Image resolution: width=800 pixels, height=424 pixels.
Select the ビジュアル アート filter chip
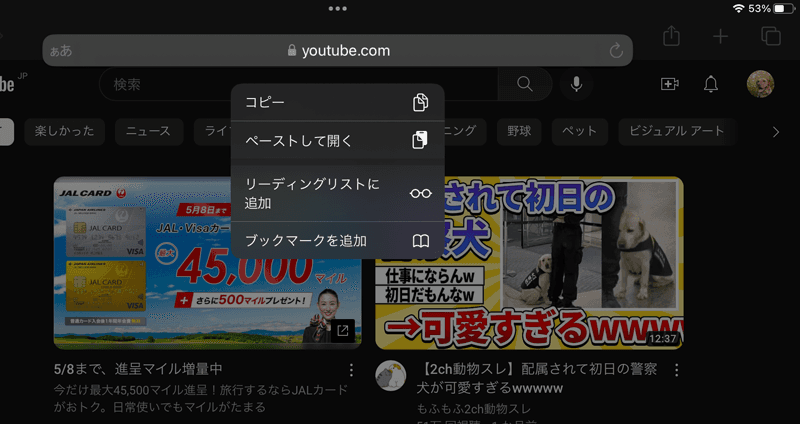(x=677, y=132)
